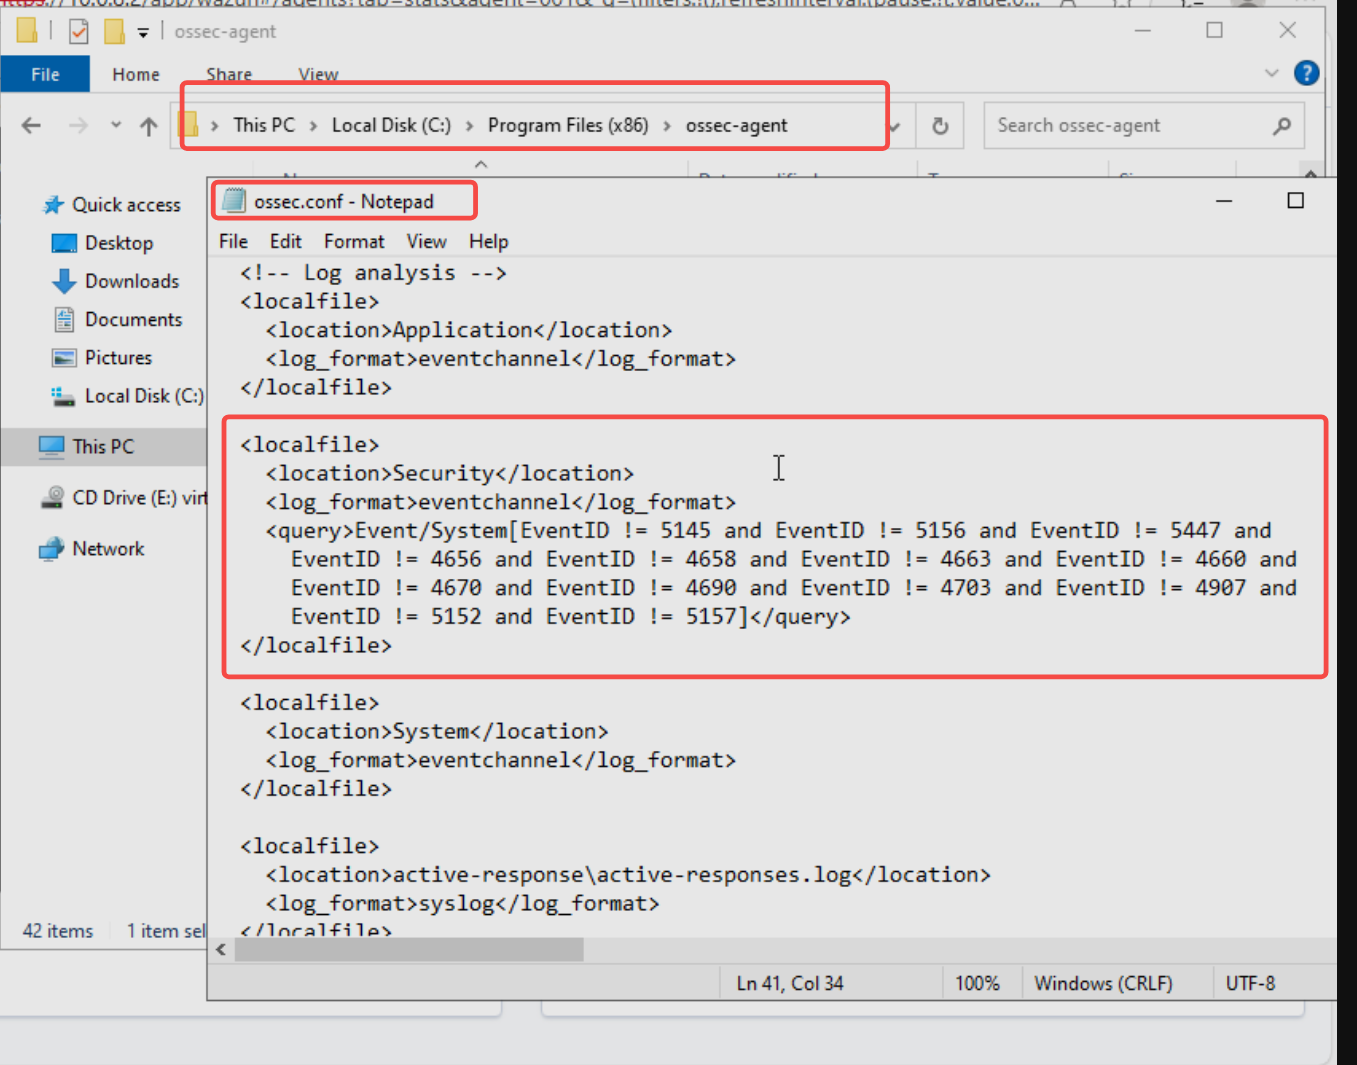Click the active-responses.log location line
The image size is (1357, 1065).
click(x=628, y=874)
